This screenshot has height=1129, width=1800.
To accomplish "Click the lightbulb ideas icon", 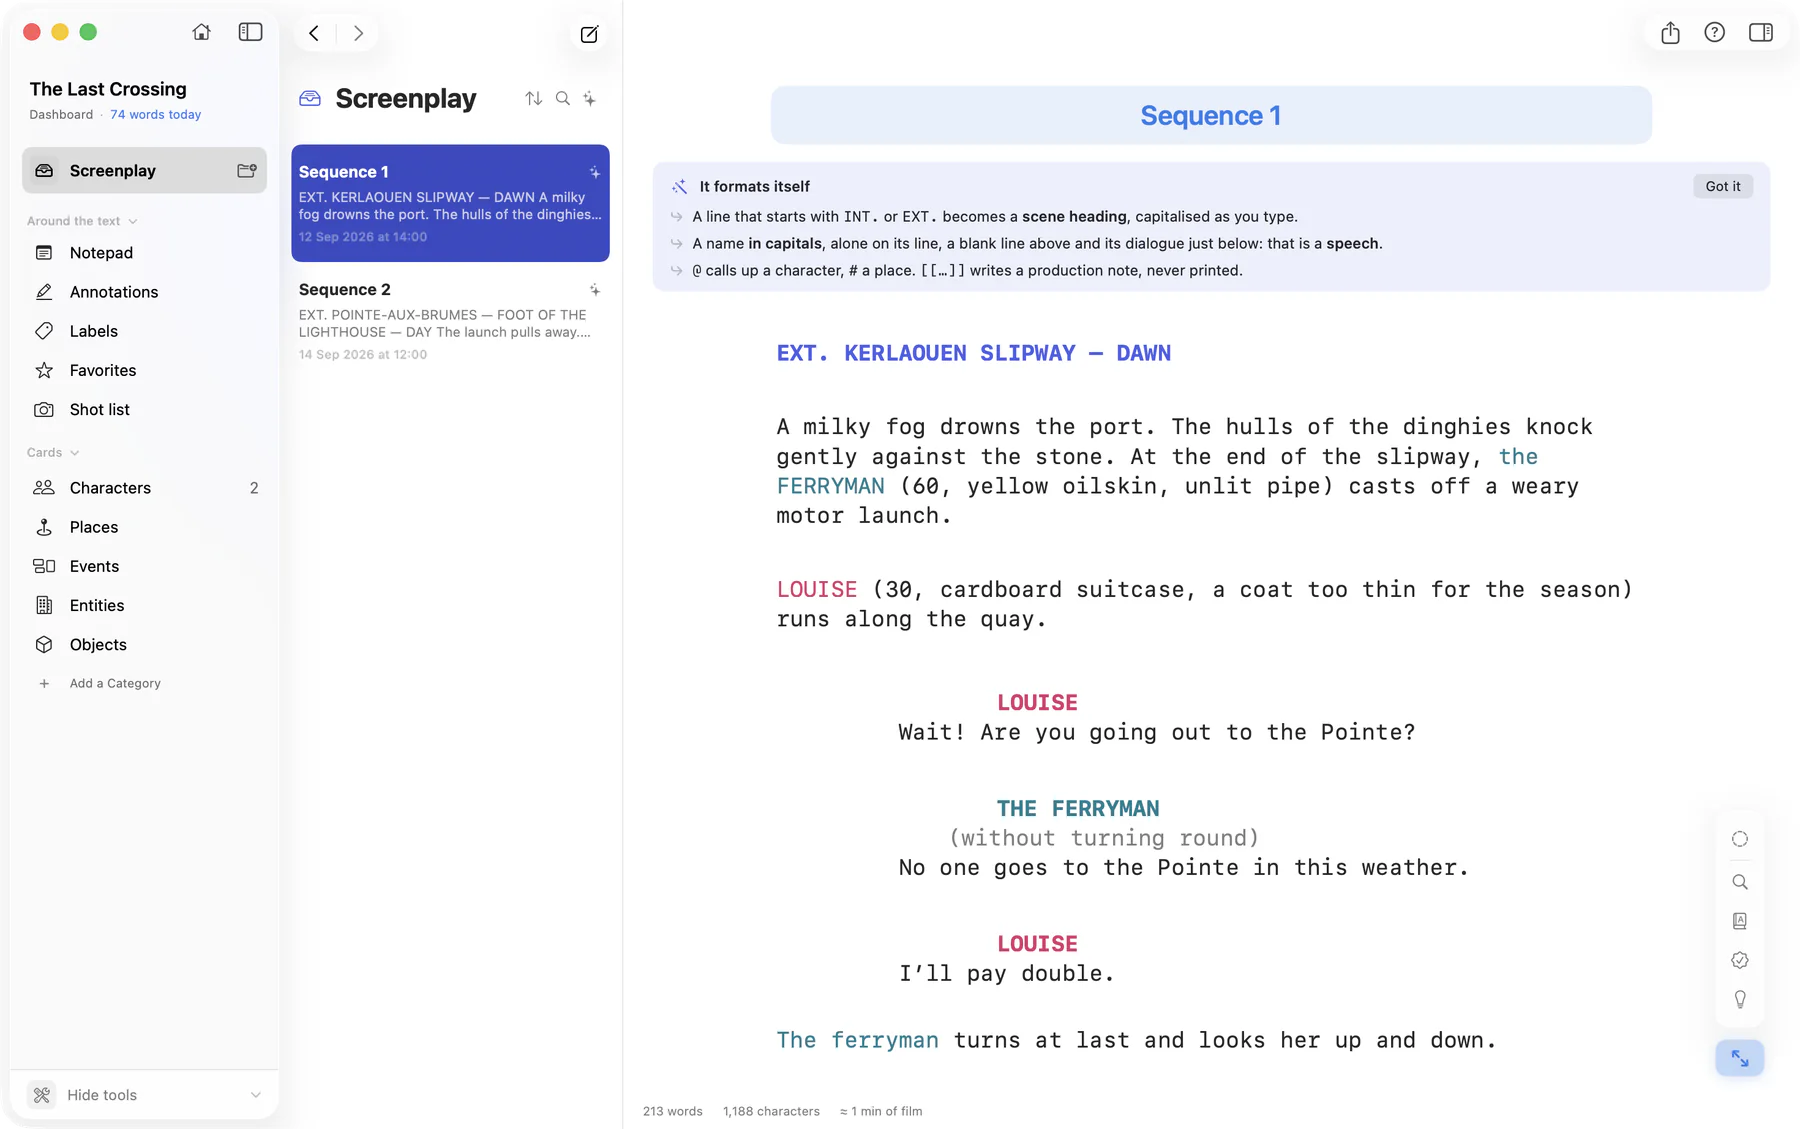I will 1740,999.
